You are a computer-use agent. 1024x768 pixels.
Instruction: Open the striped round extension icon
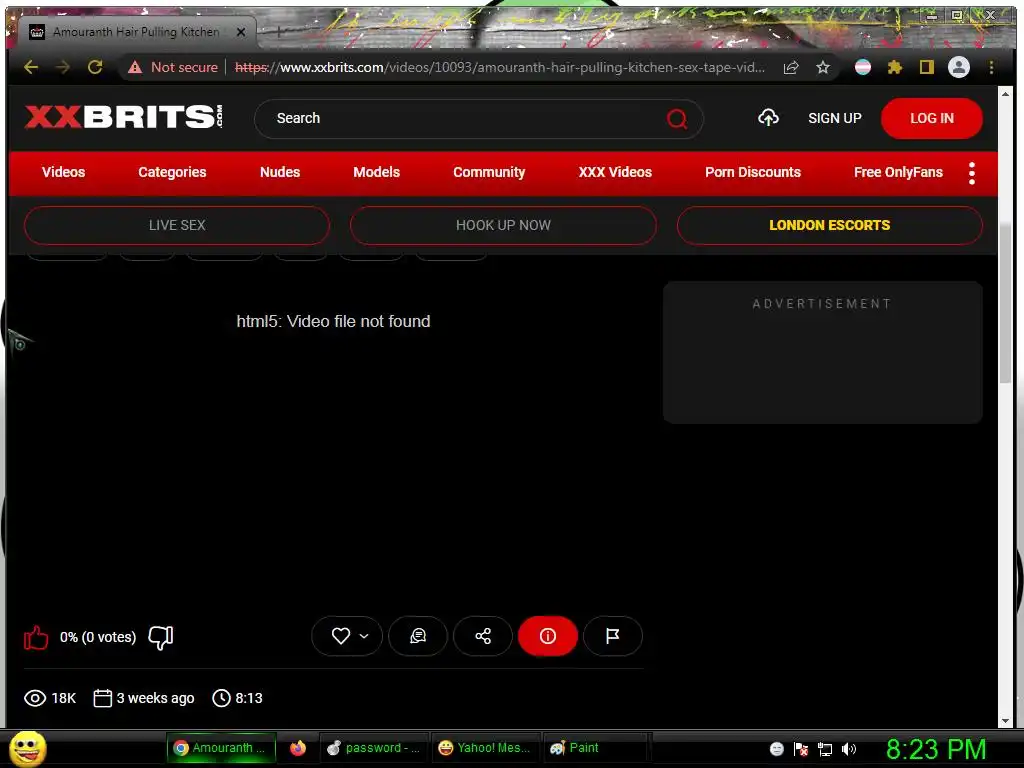(x=863, y=67)
